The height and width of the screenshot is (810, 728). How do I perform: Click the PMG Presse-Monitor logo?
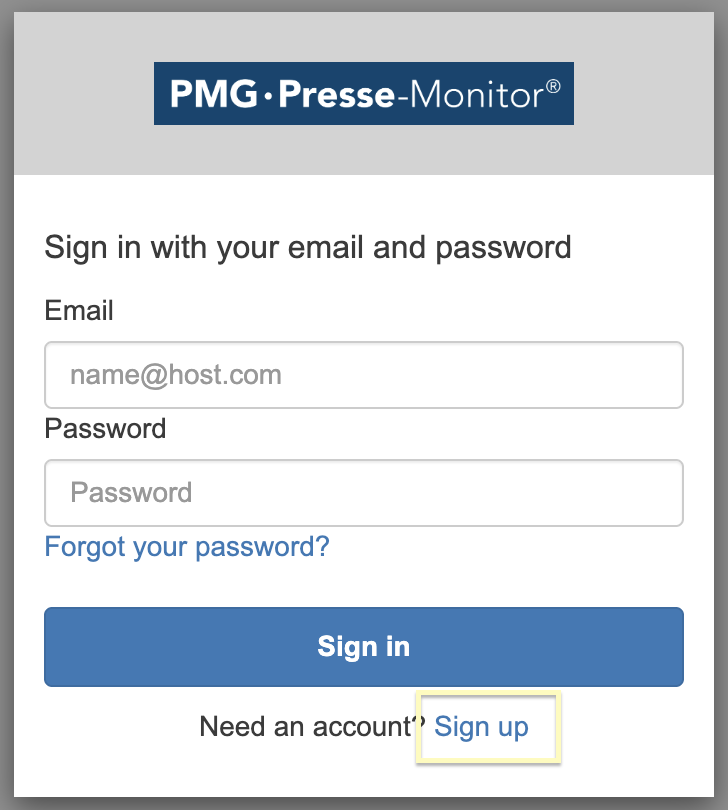364,94
